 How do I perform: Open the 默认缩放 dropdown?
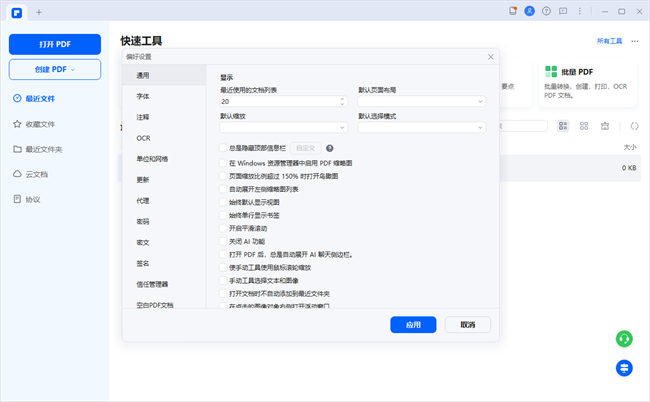pyautogui.click(x=283, y=128)
